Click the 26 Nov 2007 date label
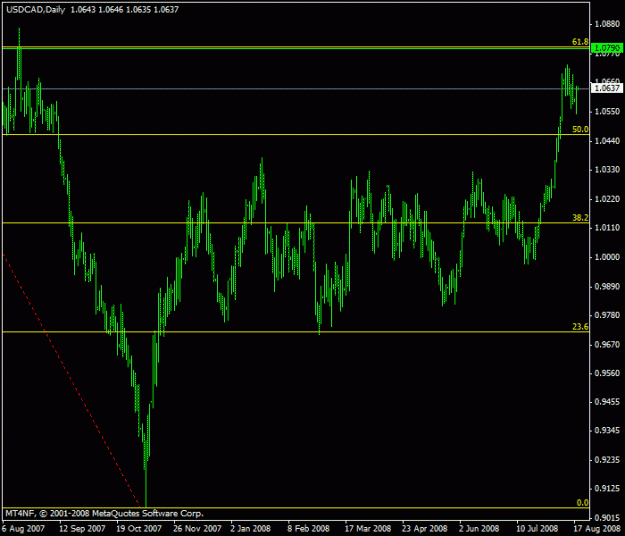Image resolution: width=625 pixels, height=536 pixels. point(197,529)
